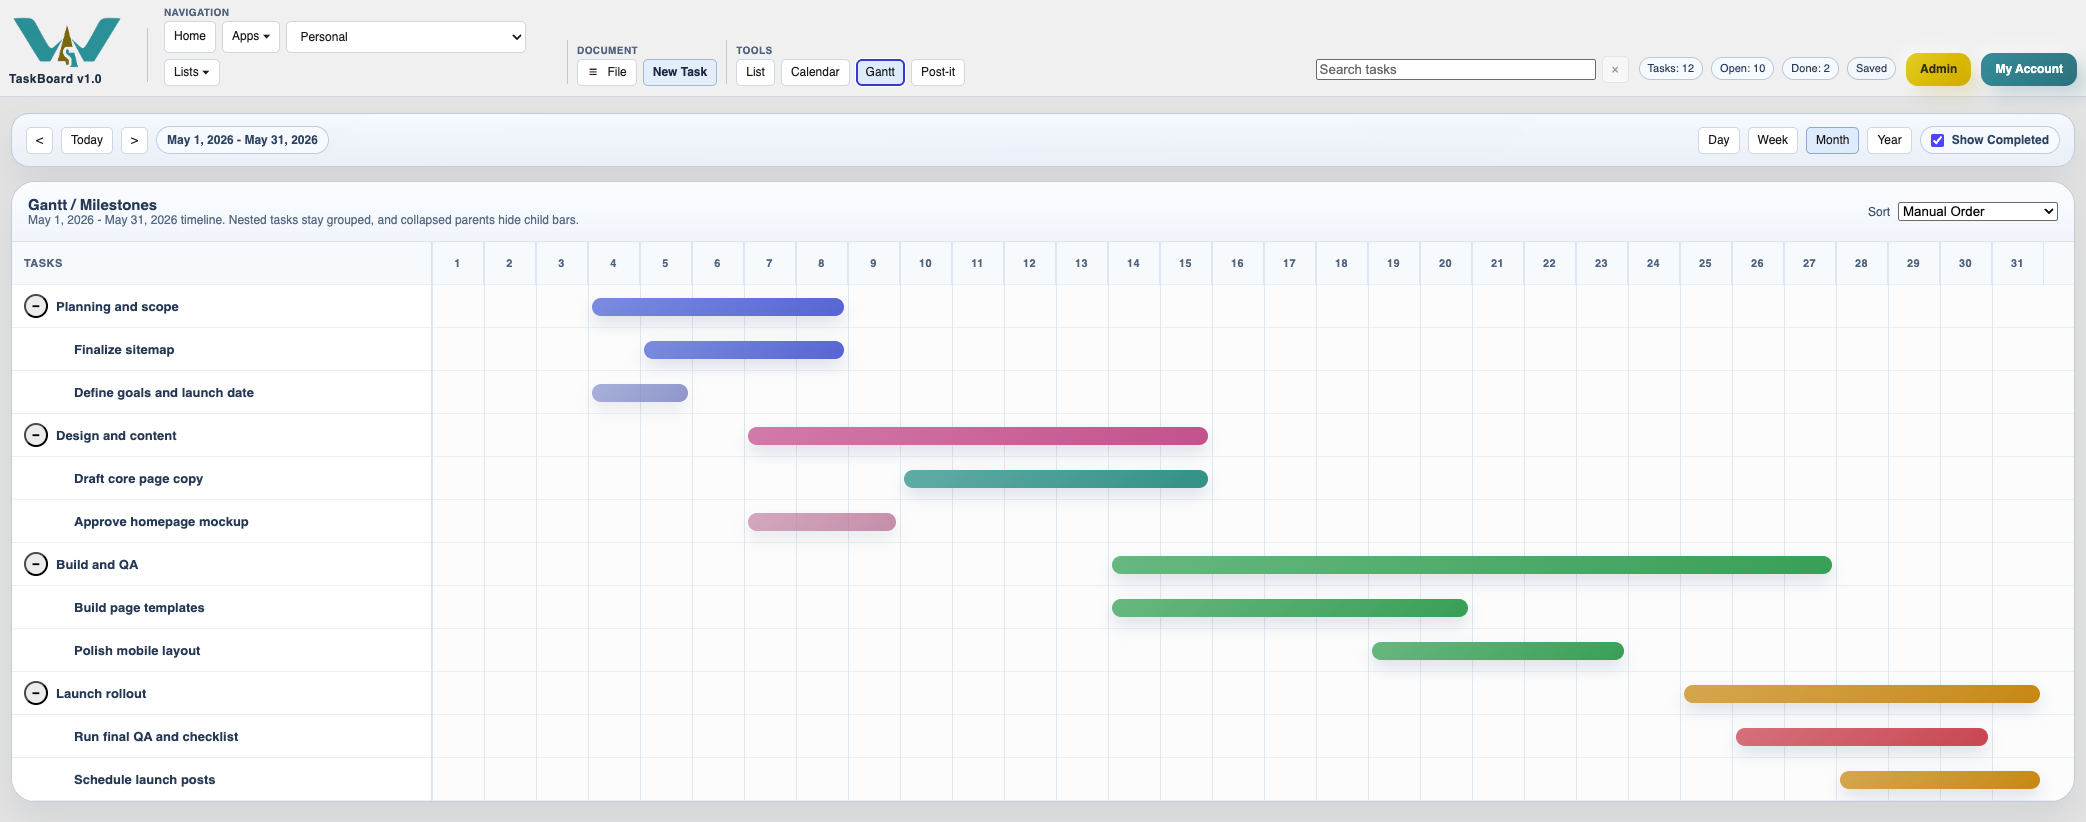Select the Gantt view tab
This screenshot has height=822, width=2086.
click(x=880, y=72)
